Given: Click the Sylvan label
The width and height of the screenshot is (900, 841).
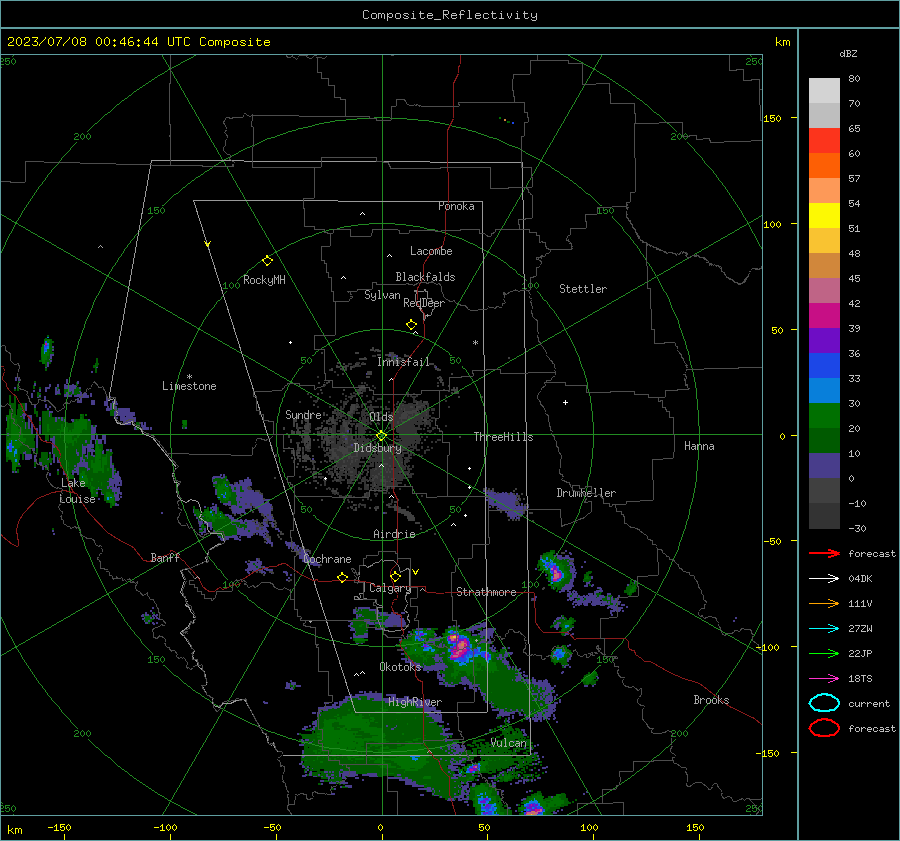Looking at the screenshot, I should pyautogui.click(x=382, y=295).
